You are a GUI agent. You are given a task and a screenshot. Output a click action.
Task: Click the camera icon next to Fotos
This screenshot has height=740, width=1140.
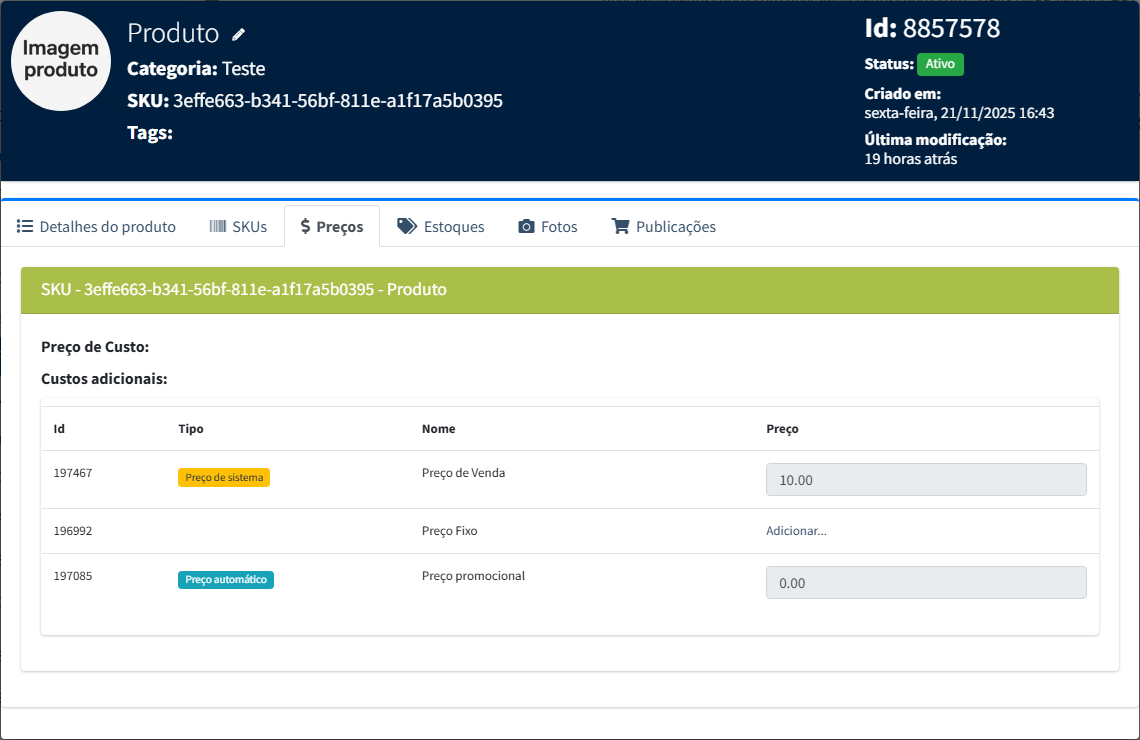click(526, 227)
